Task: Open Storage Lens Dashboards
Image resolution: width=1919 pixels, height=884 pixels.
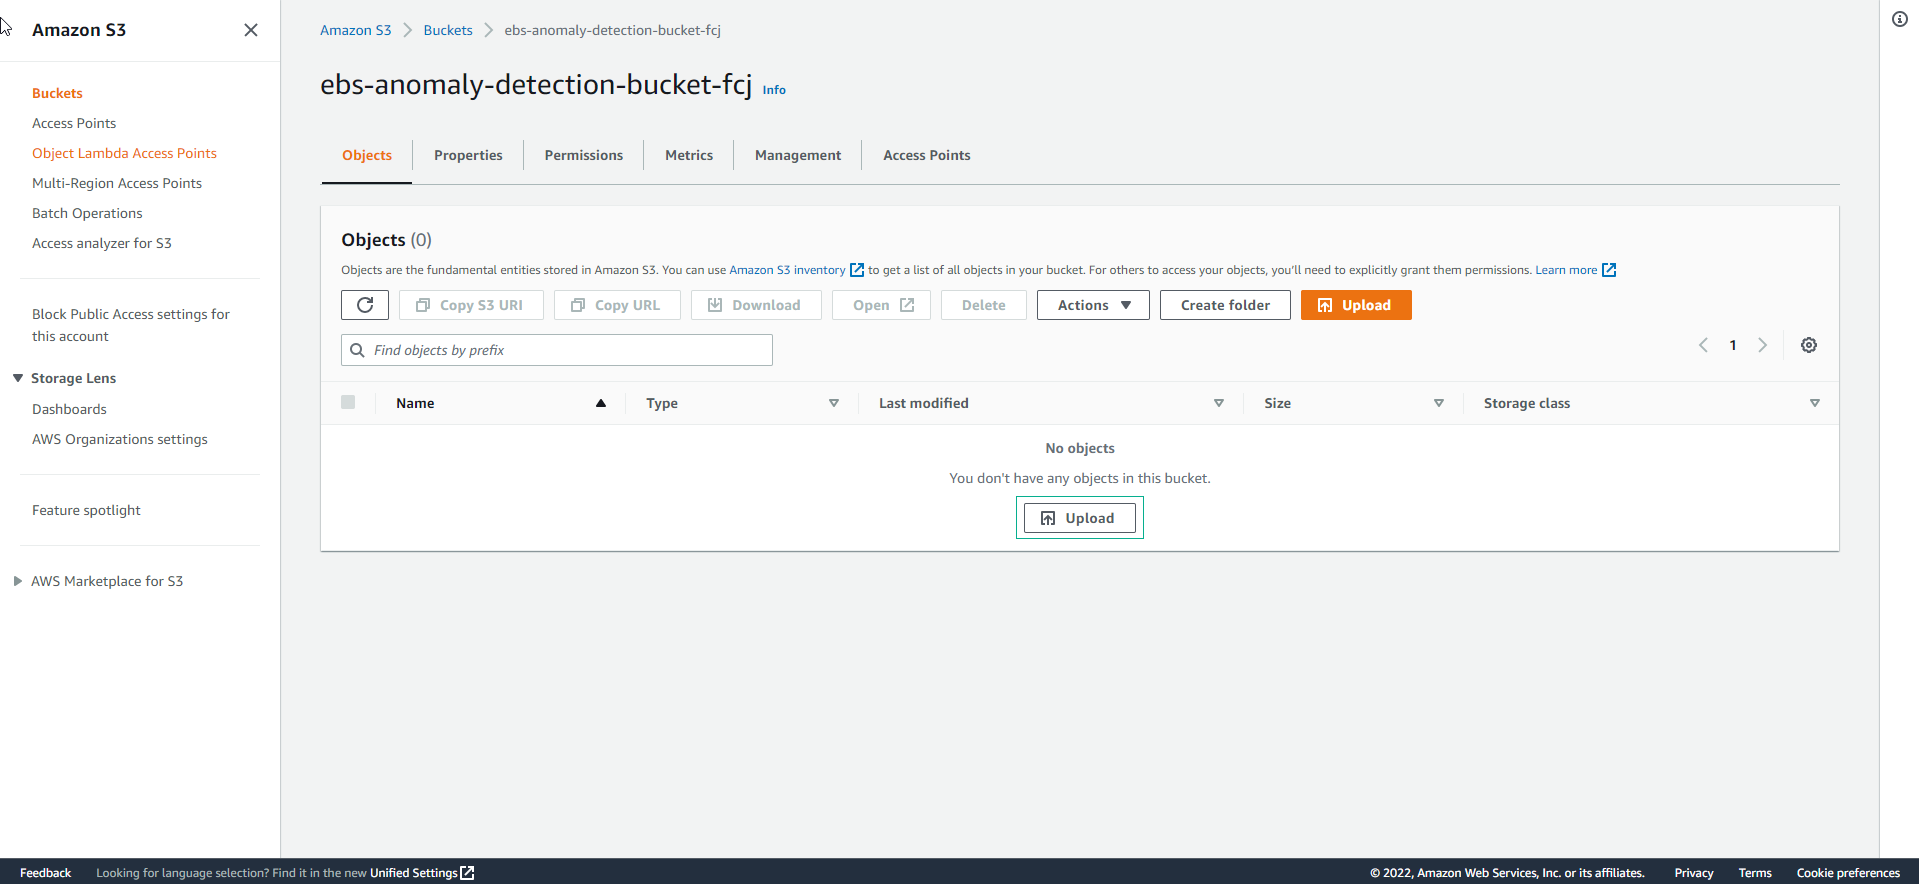Action: tap(69, 409)
